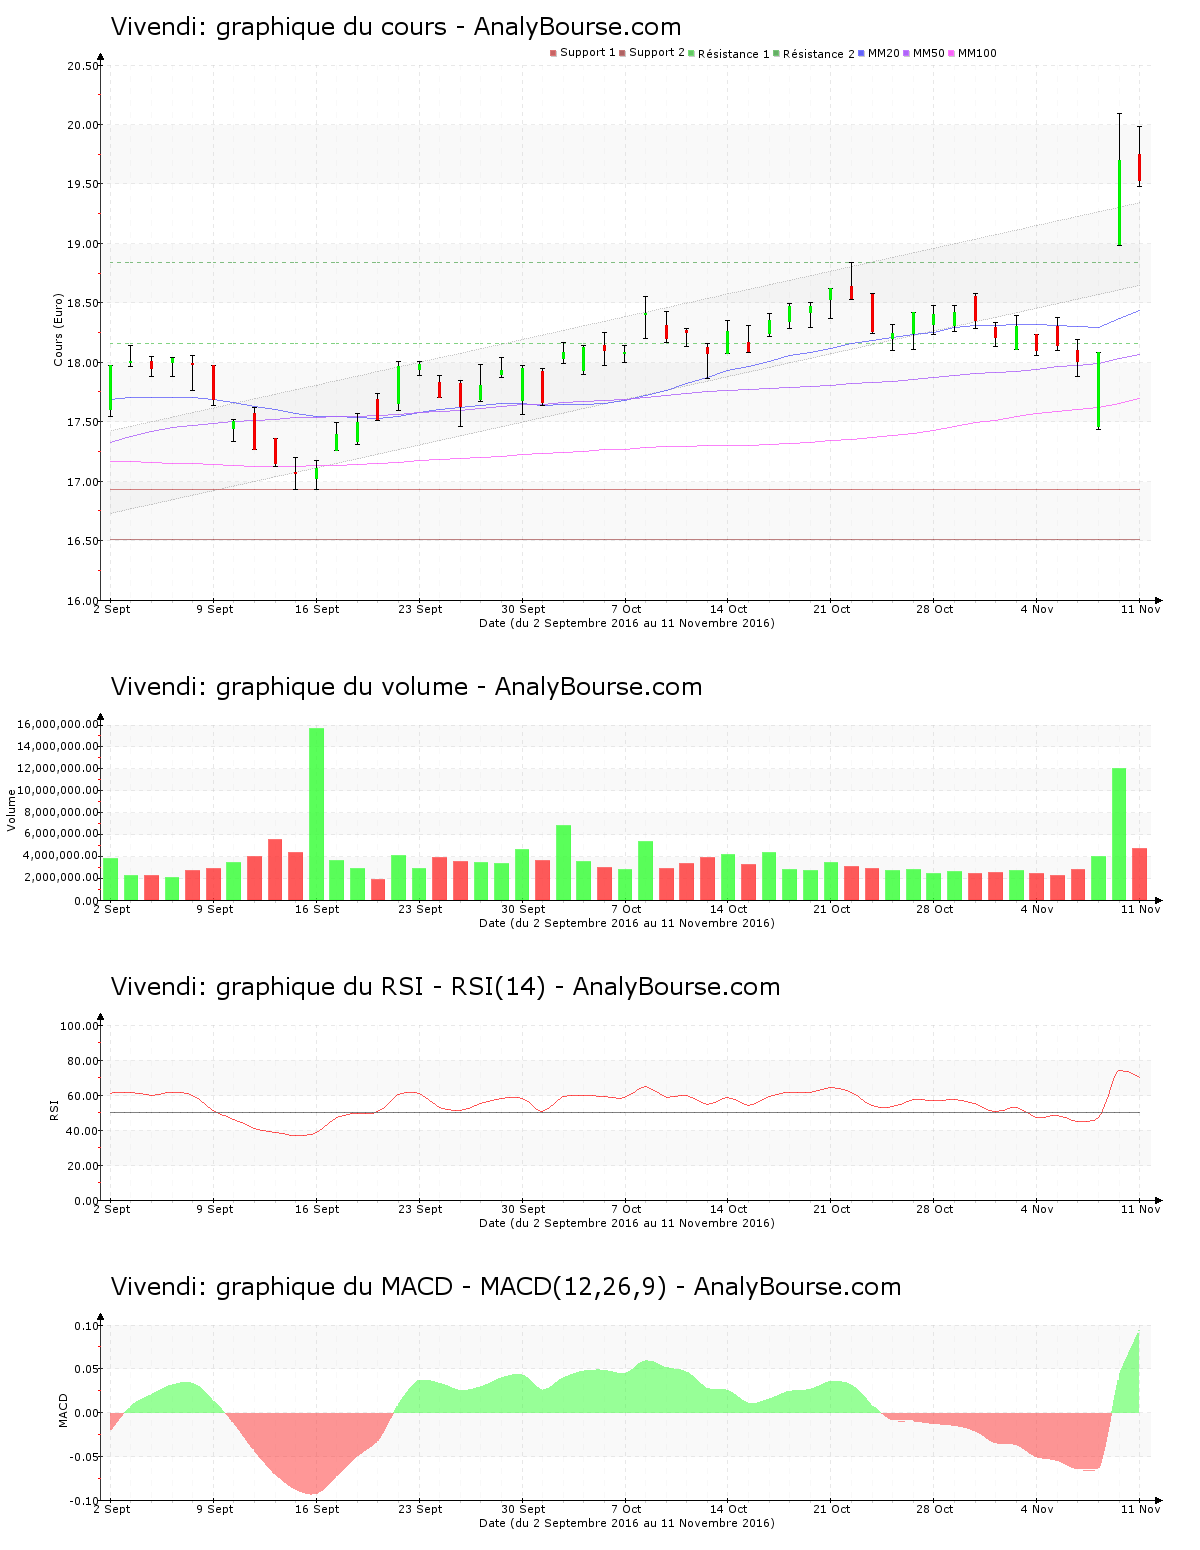Click the Support 1 legend swatch
This screenshot has width=1200, height=1550.
(553, 53)
